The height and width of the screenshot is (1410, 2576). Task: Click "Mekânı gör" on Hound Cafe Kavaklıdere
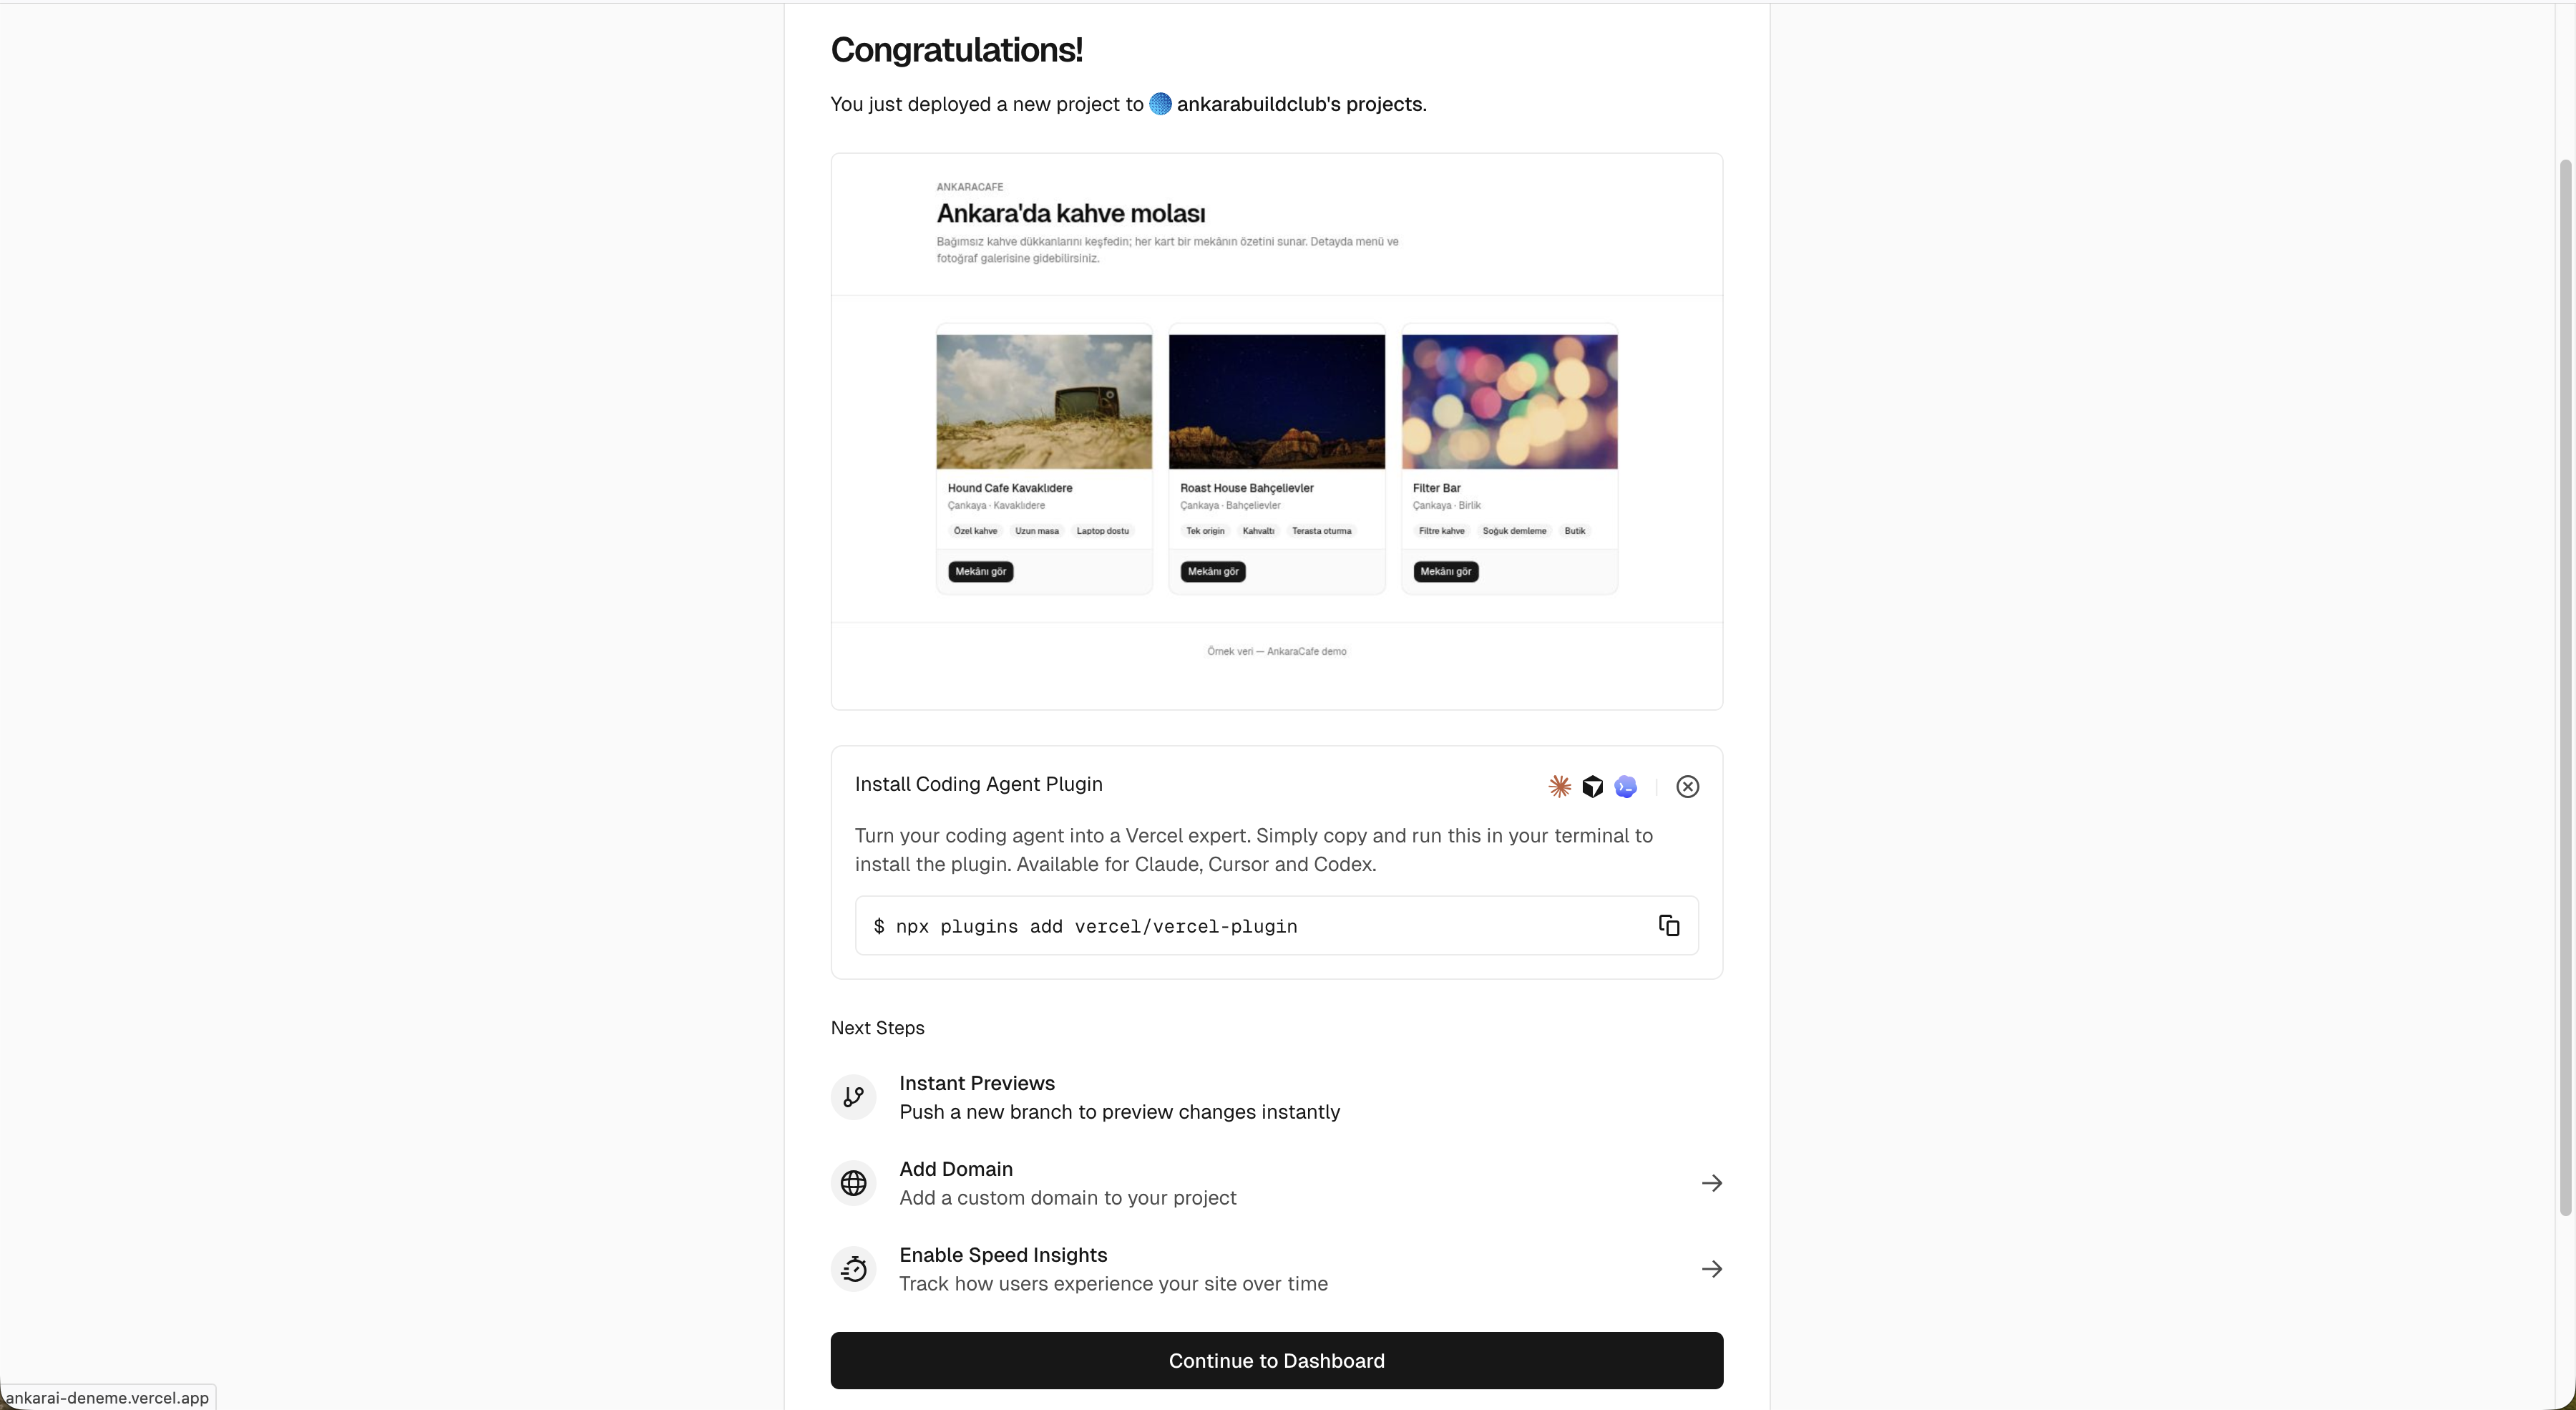tap(980, 572)
